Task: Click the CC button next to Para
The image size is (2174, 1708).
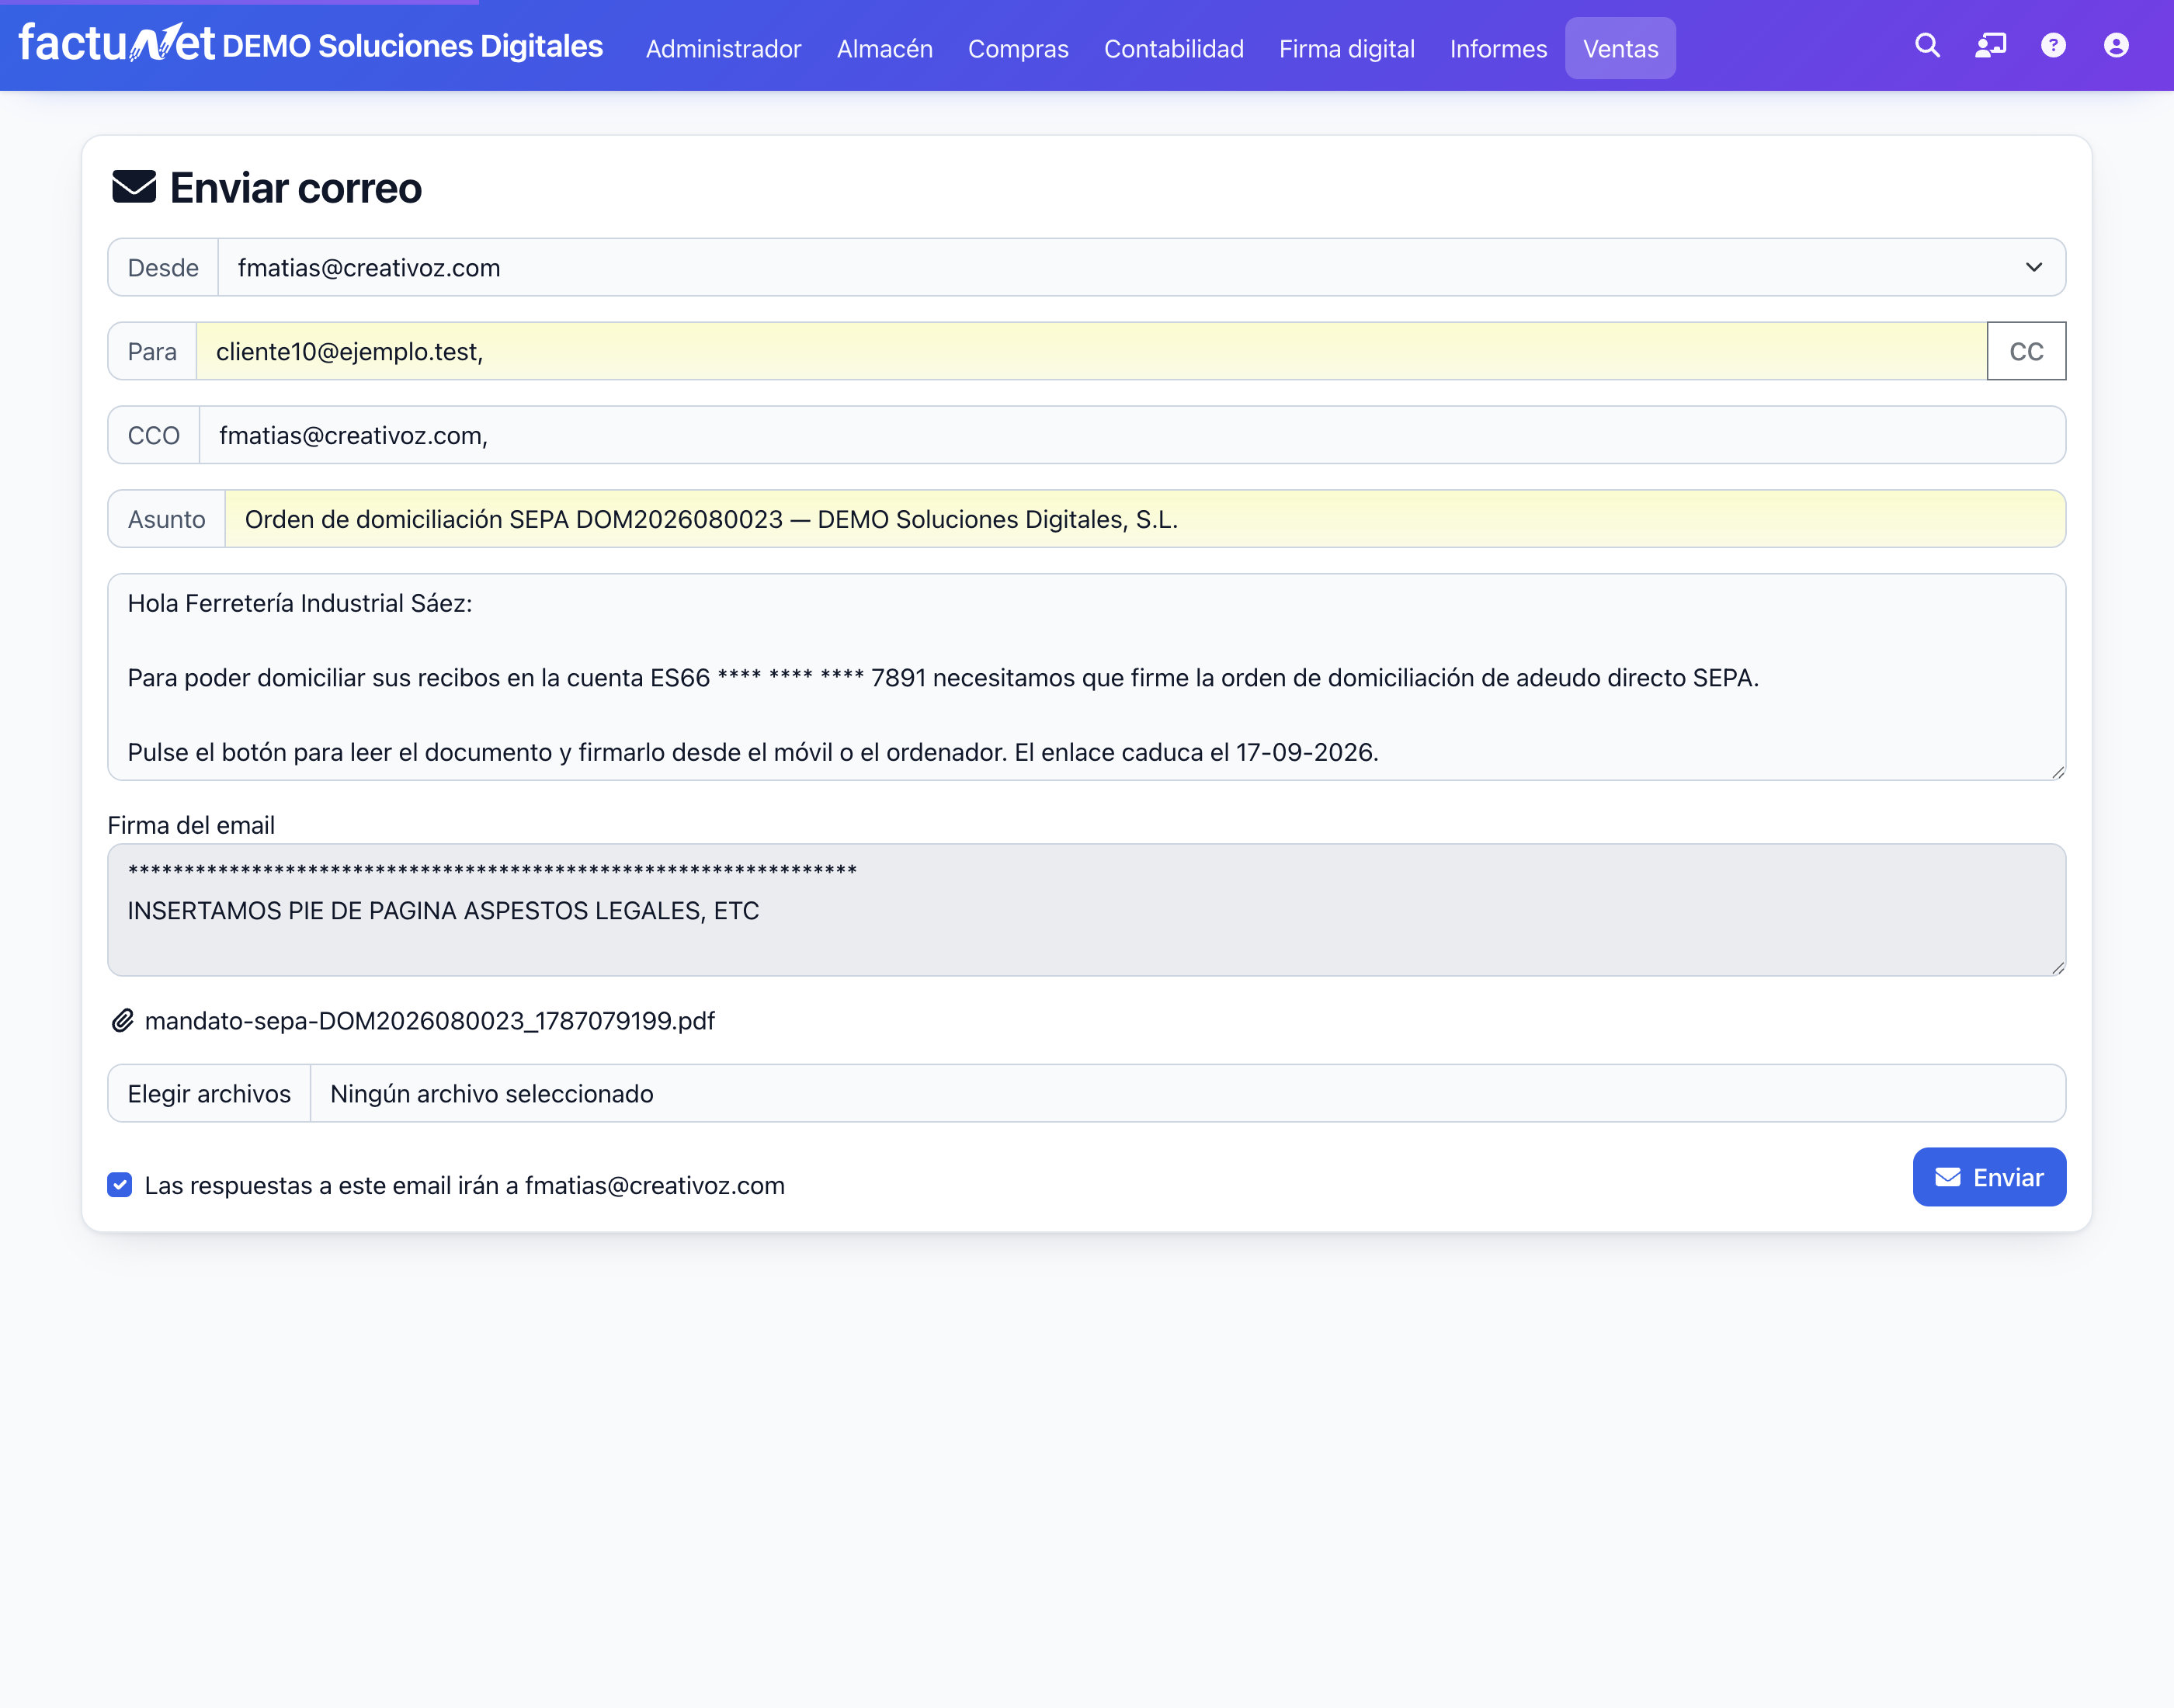Action: coord(2026,351)
